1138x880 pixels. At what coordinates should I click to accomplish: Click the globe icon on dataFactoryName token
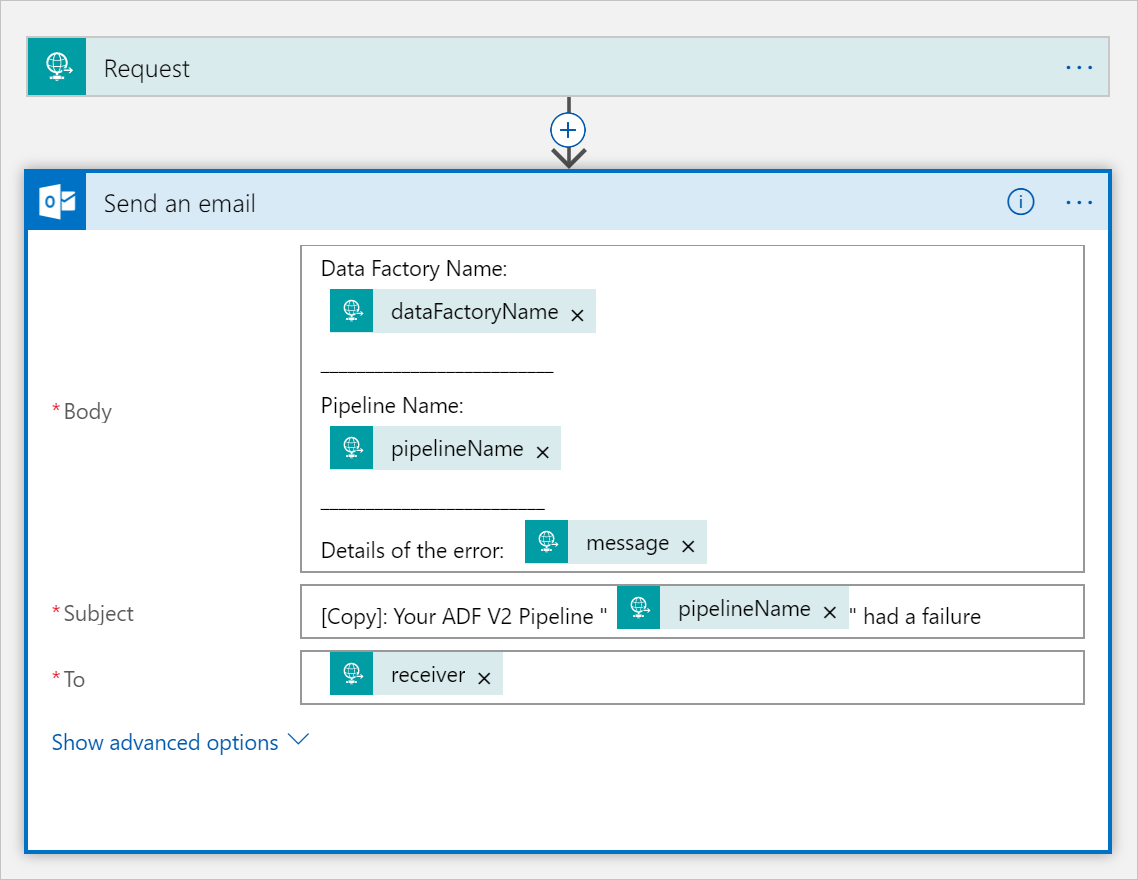point(351,310)
